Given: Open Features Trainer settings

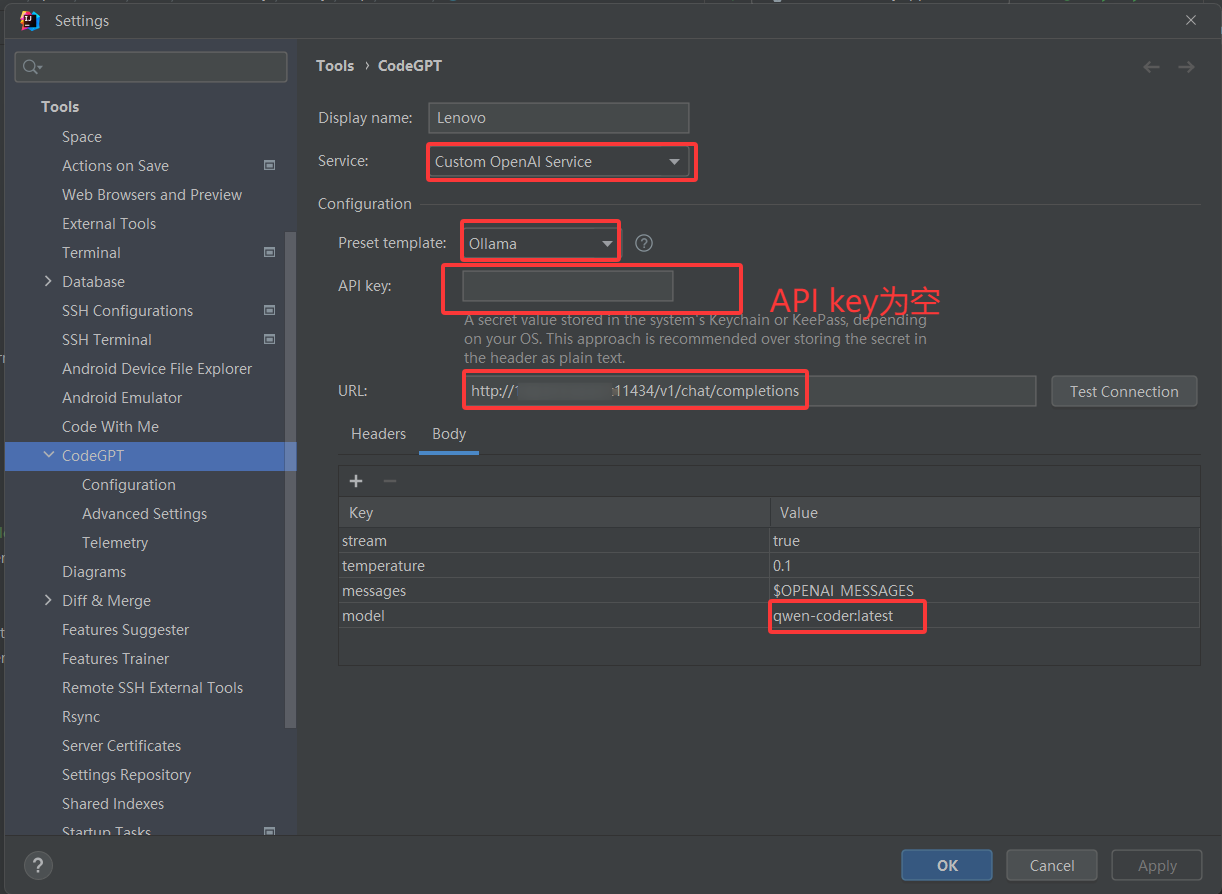Looking at the screenshot, I should [x=115, y=658].
